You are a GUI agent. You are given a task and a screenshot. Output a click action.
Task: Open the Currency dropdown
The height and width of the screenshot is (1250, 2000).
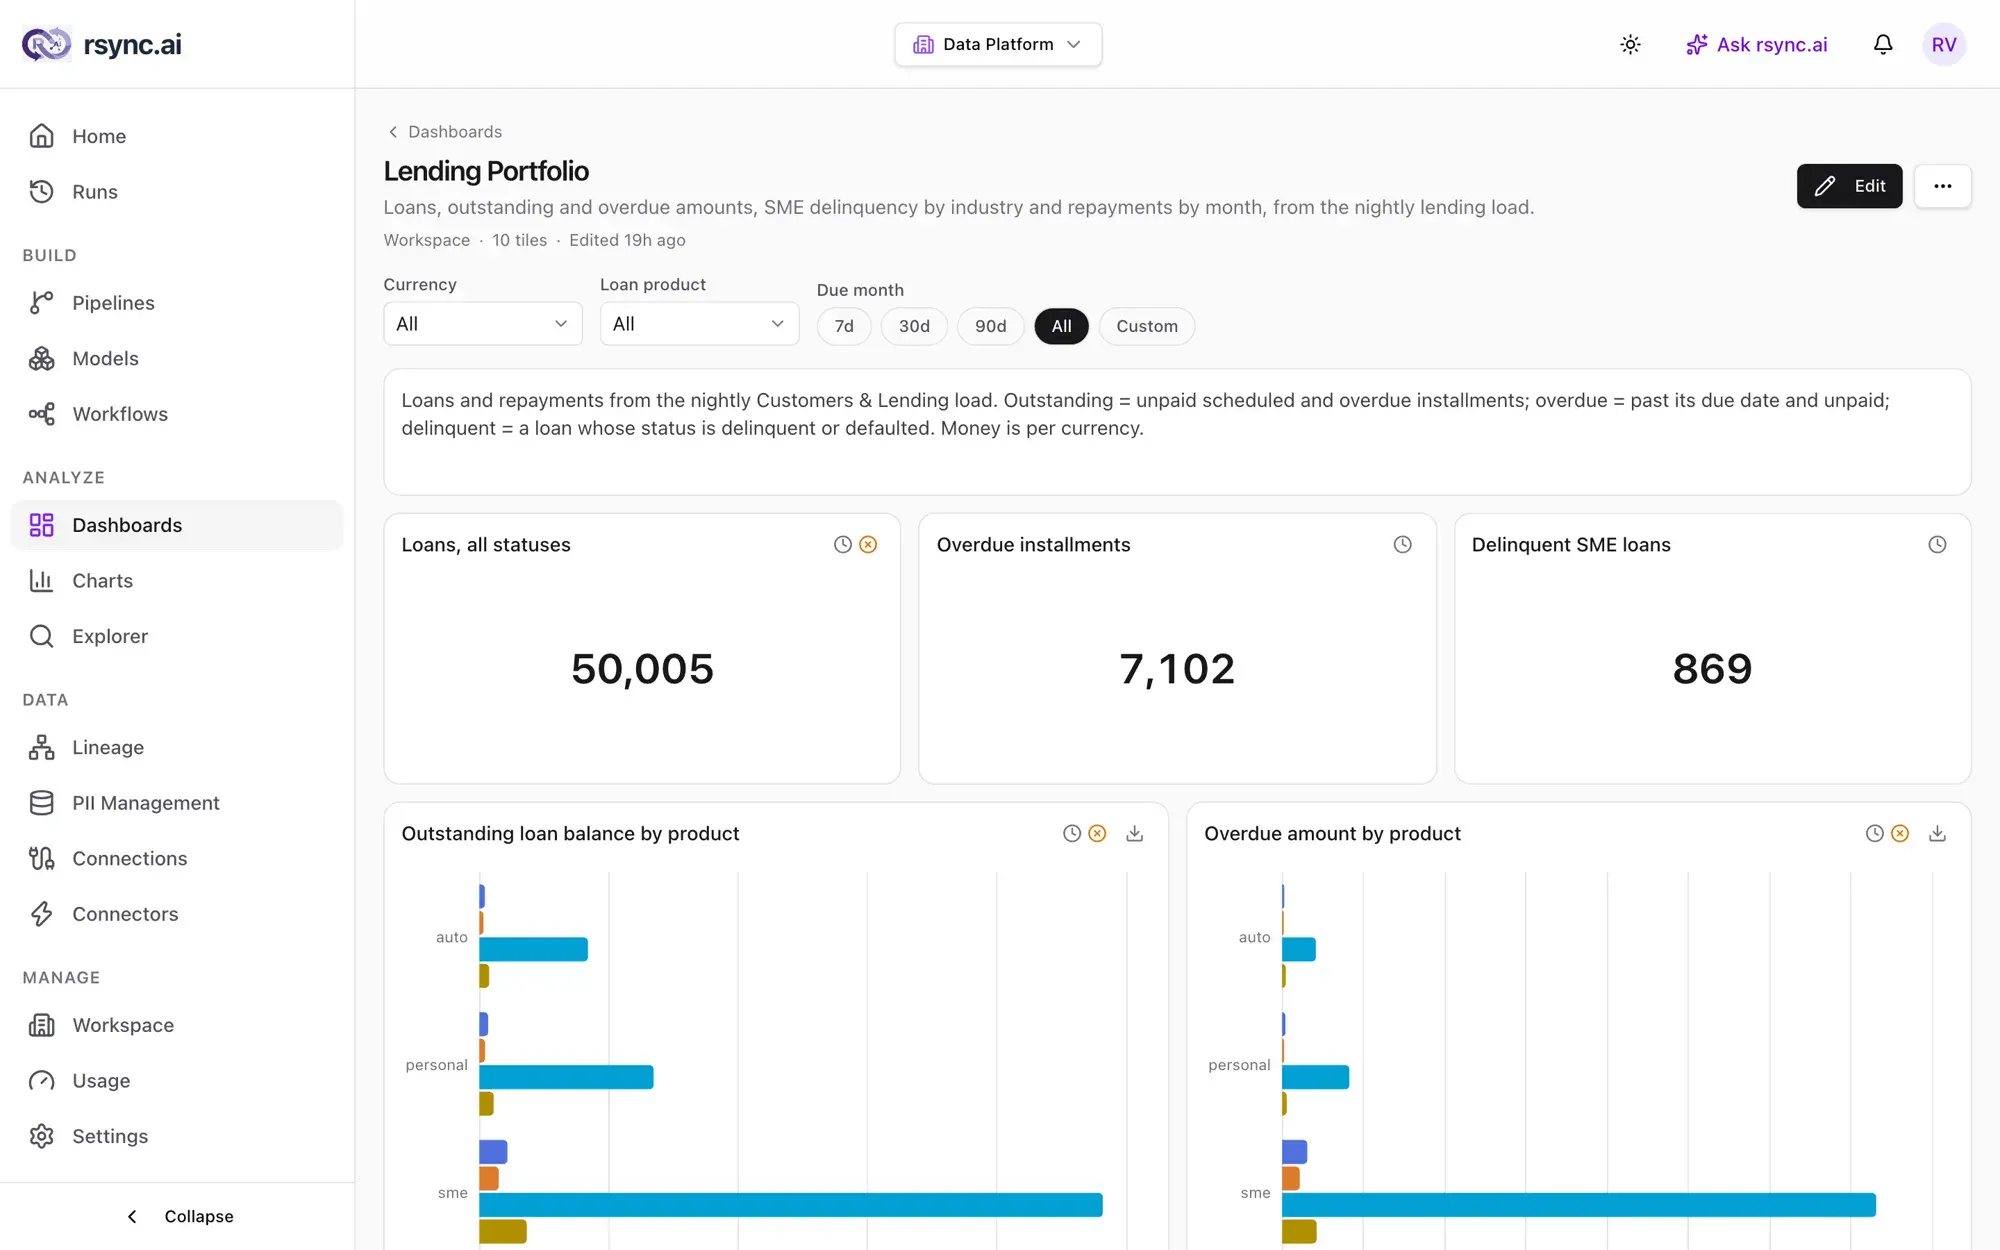tap(483, 324)
